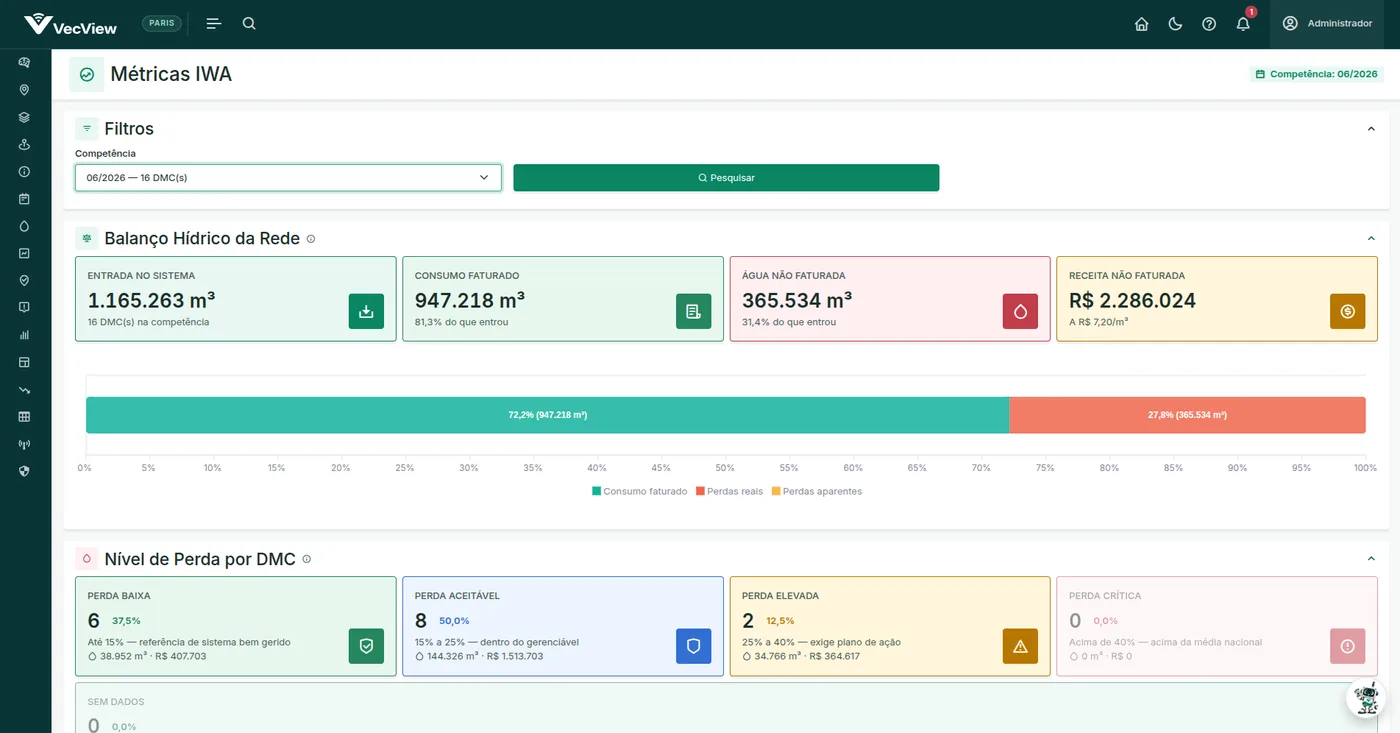Viewport: 1400px width, 733px height.
Task: Click the 947.218 m³ value
Action: [x=470, y=300]
